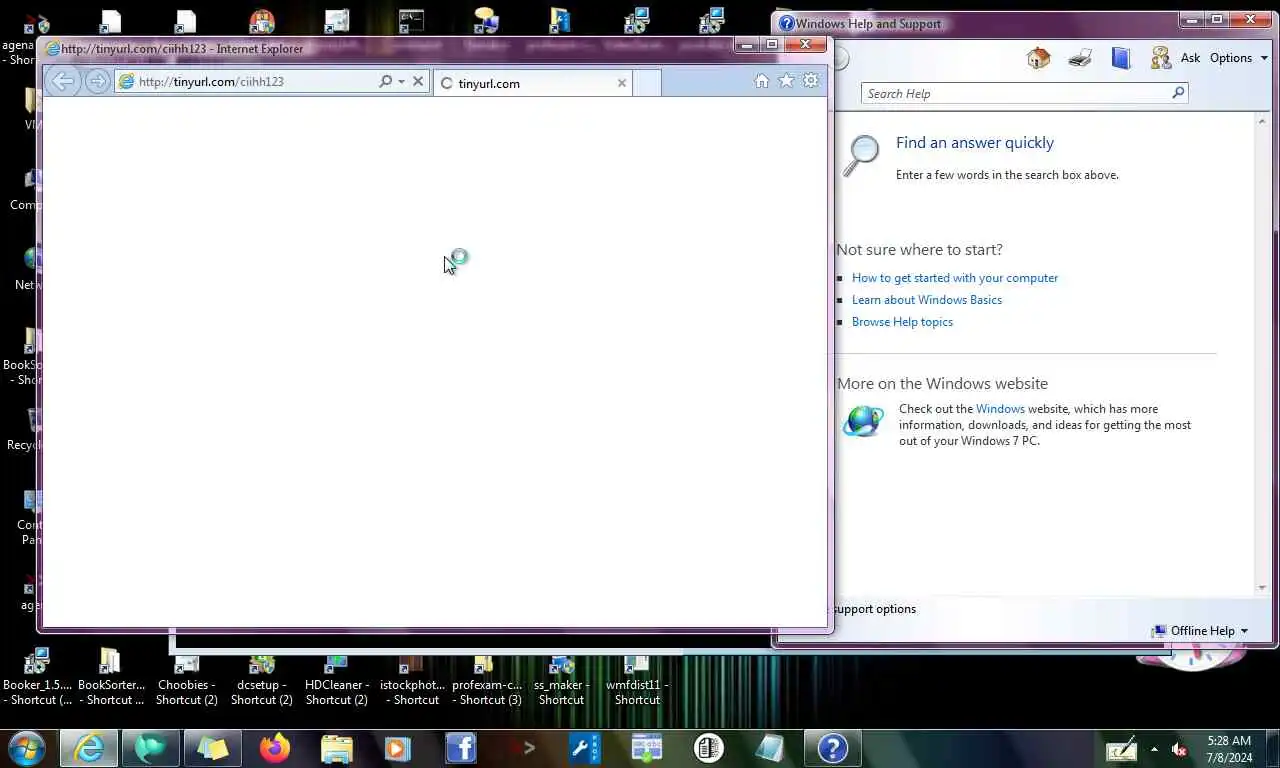Image resolution: width=1280 pixels, height=768 pixels.
Task: Open the Choobies shortcut on desktop
Action: pos(187,677)
